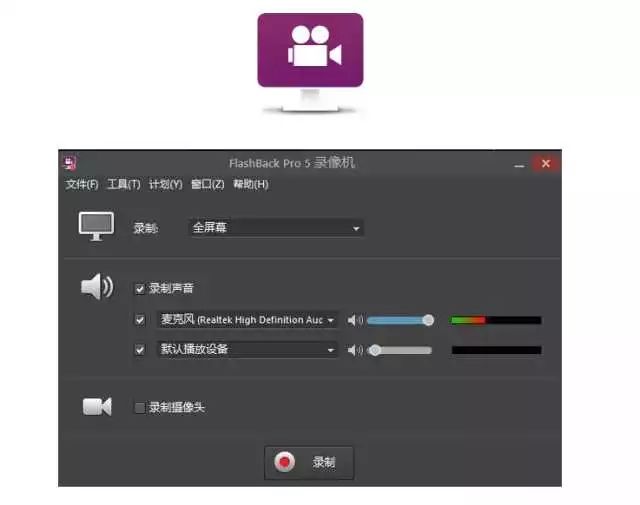640x505 pixels.
Task: Open the 工具(T) menu
Action: click(124, 185)
